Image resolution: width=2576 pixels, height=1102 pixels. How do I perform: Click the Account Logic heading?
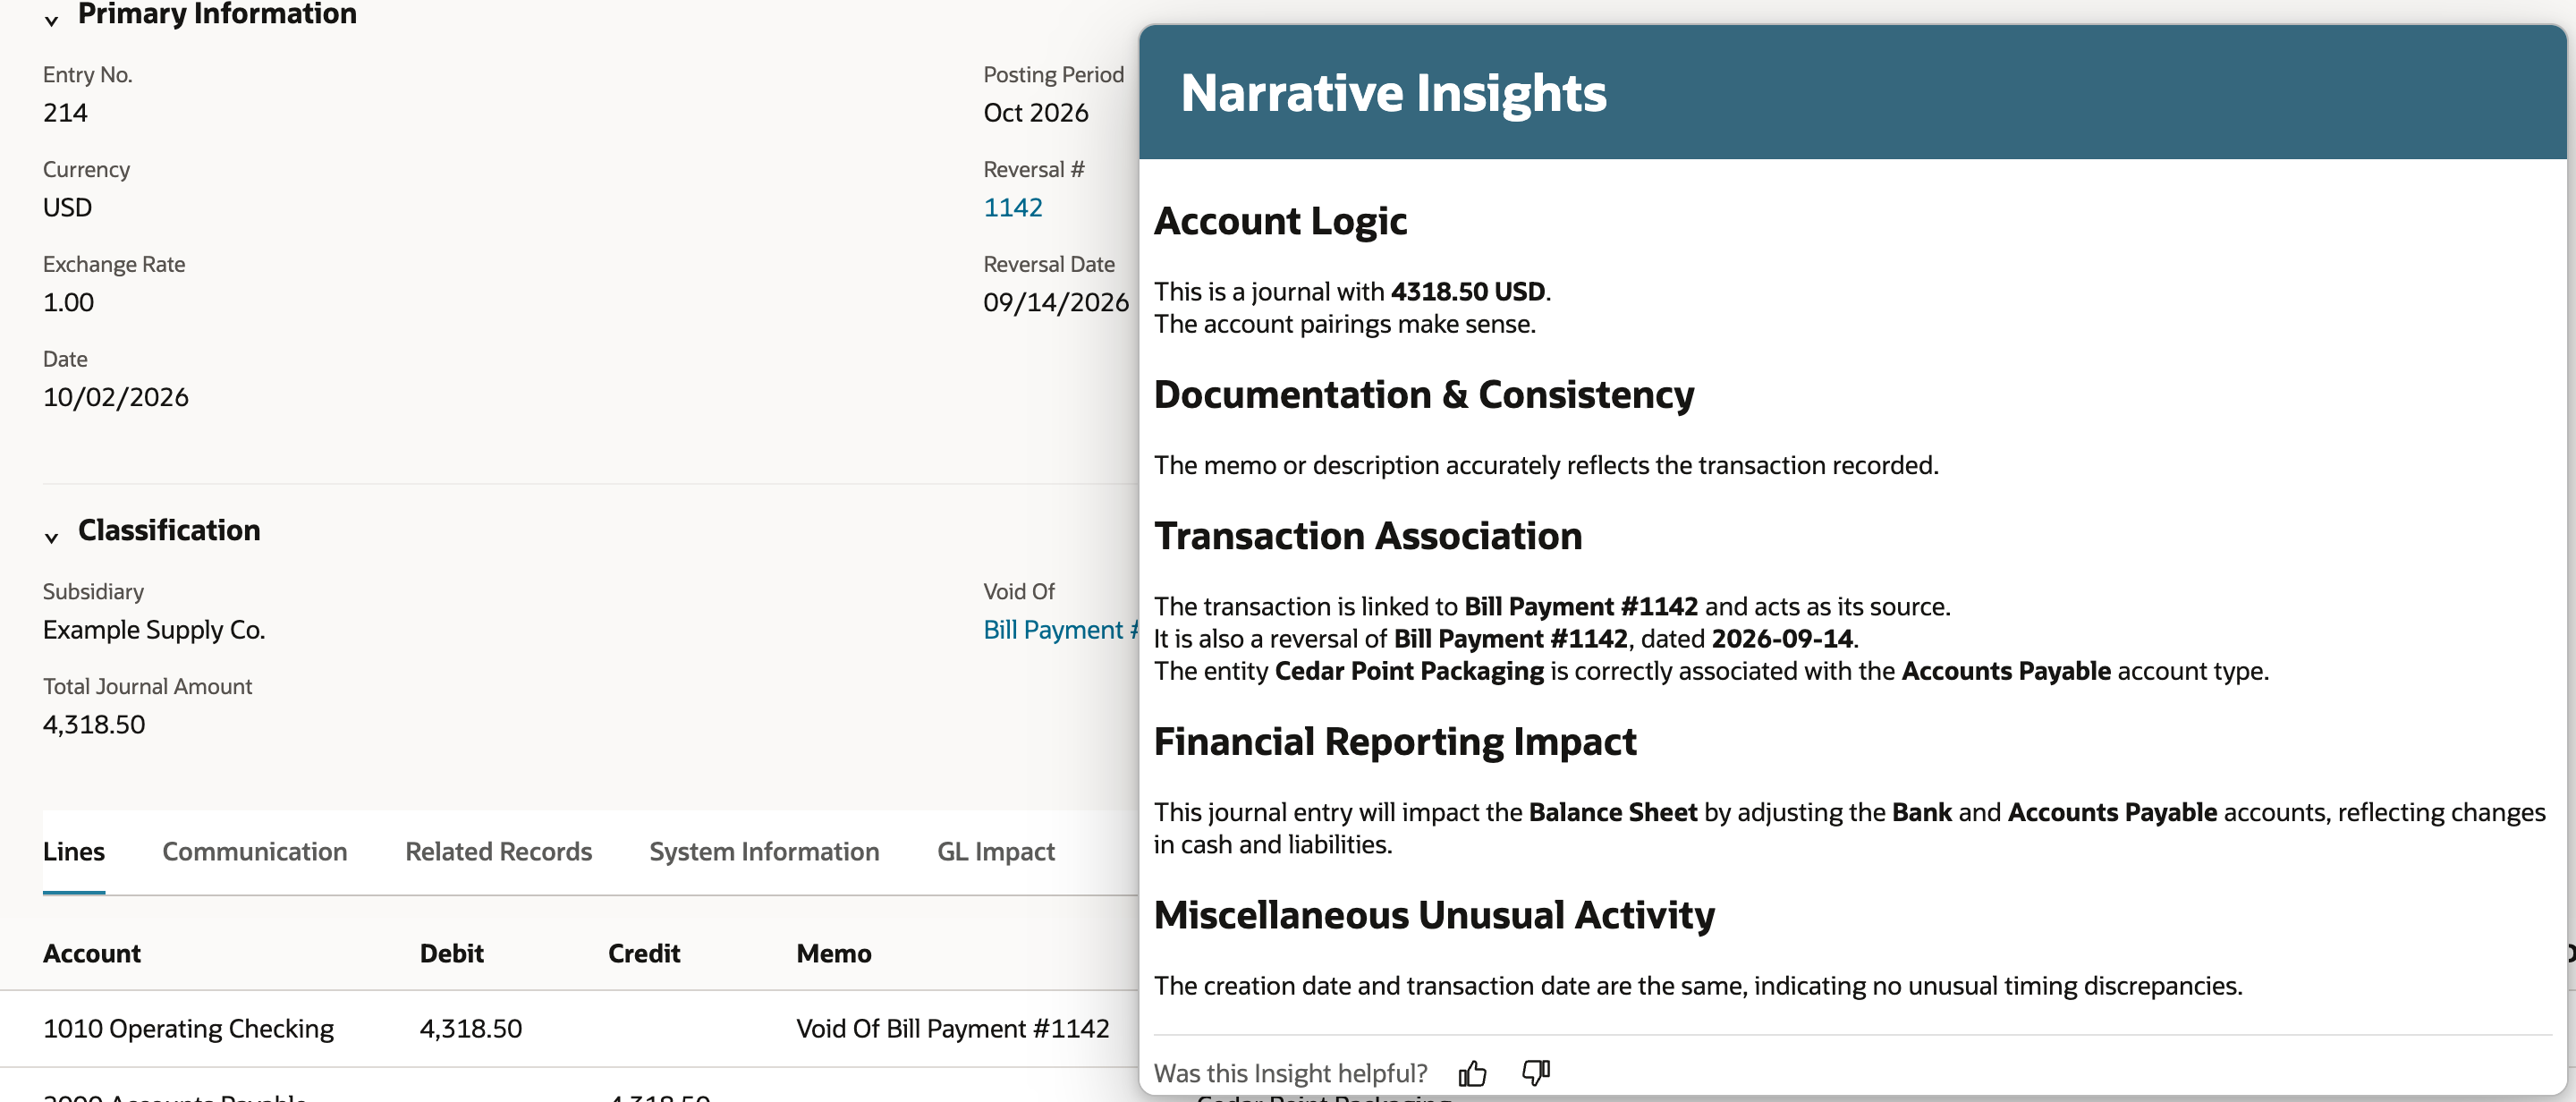coord(1280,221)
